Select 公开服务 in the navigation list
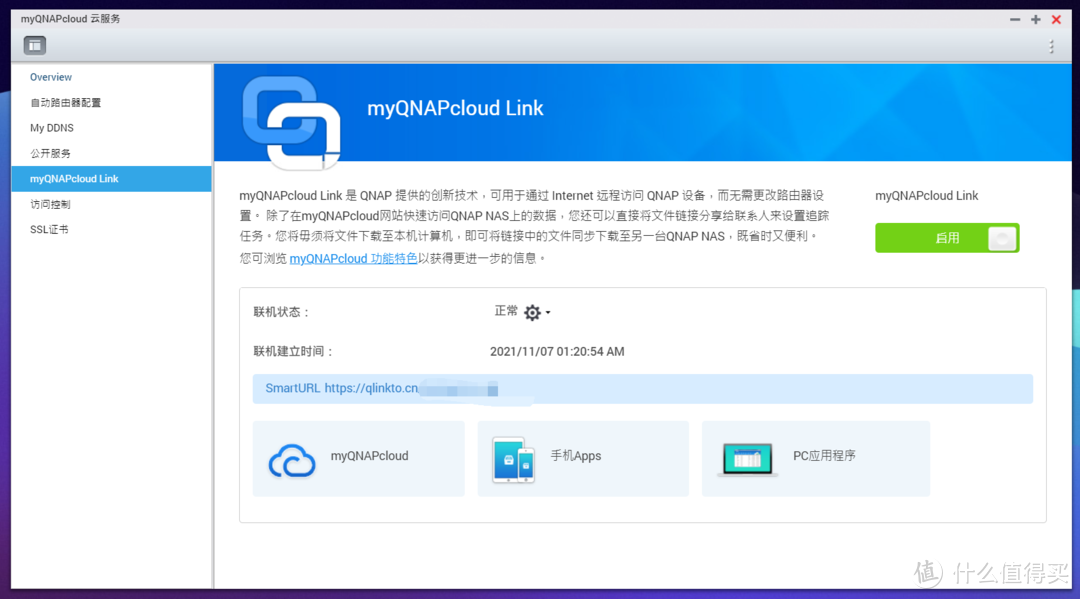The height and width of the screenshot is (599, 1080). coord(50,152)
